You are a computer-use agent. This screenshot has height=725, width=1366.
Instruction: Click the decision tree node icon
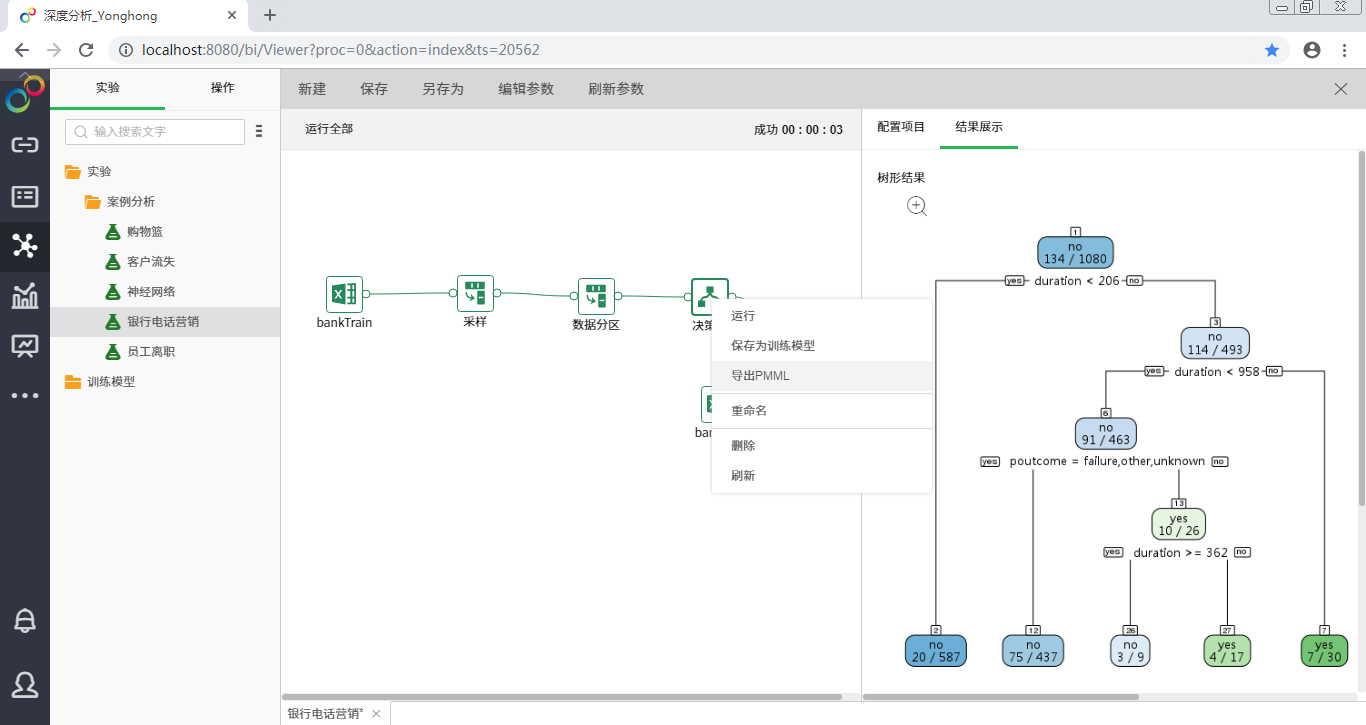[x=709, y=296]
